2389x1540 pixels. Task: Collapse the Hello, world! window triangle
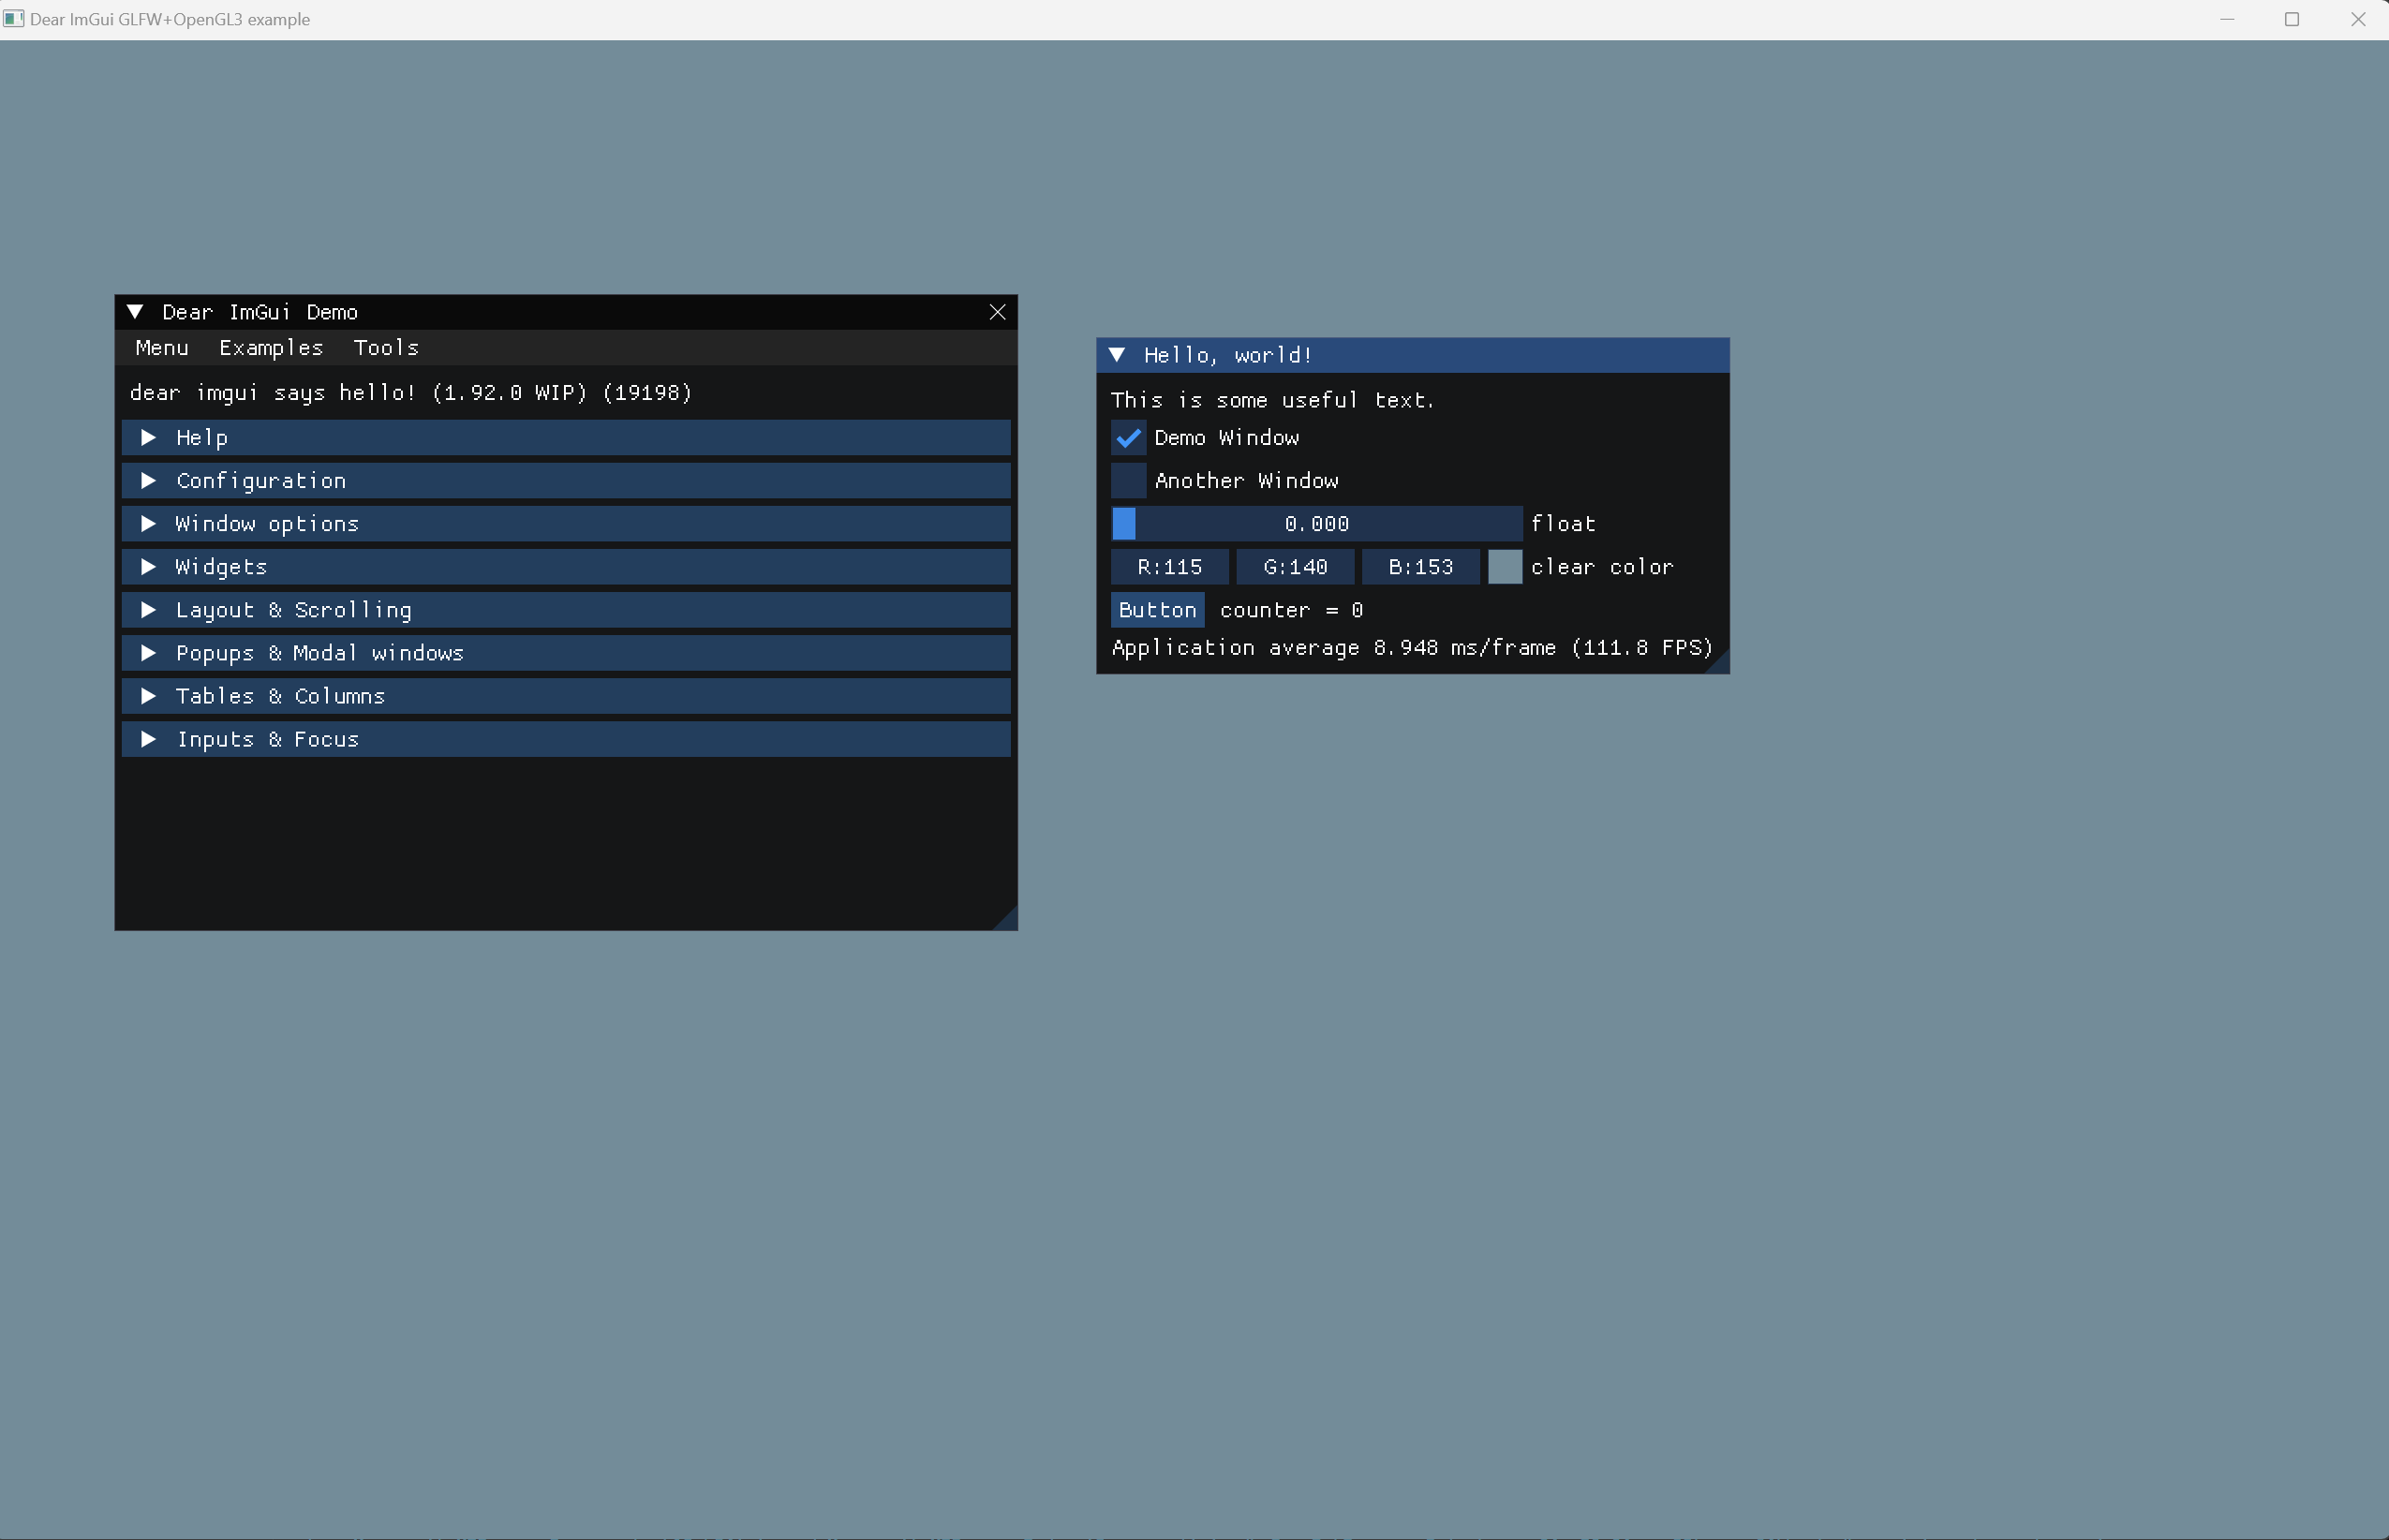1117,355
